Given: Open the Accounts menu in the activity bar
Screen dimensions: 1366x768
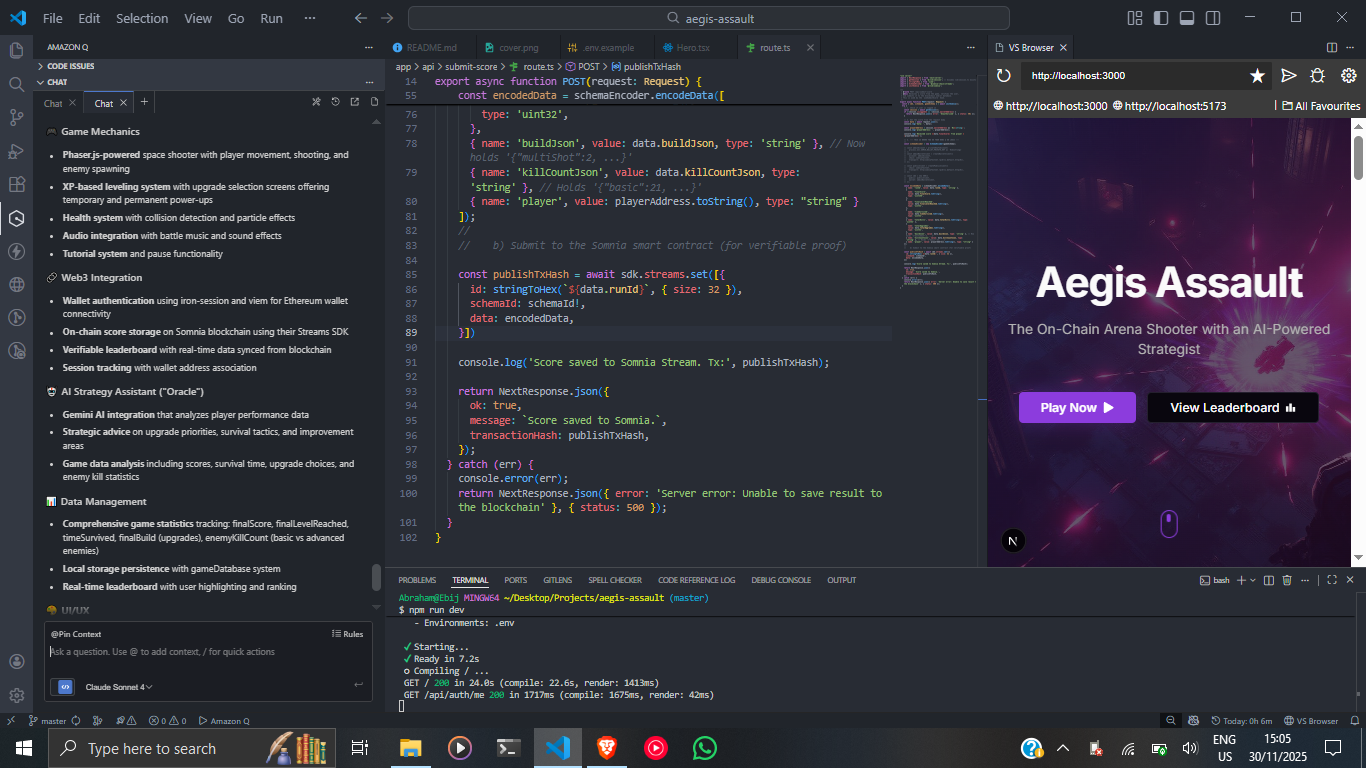Looking at the screenshot, I should [16, 662].
